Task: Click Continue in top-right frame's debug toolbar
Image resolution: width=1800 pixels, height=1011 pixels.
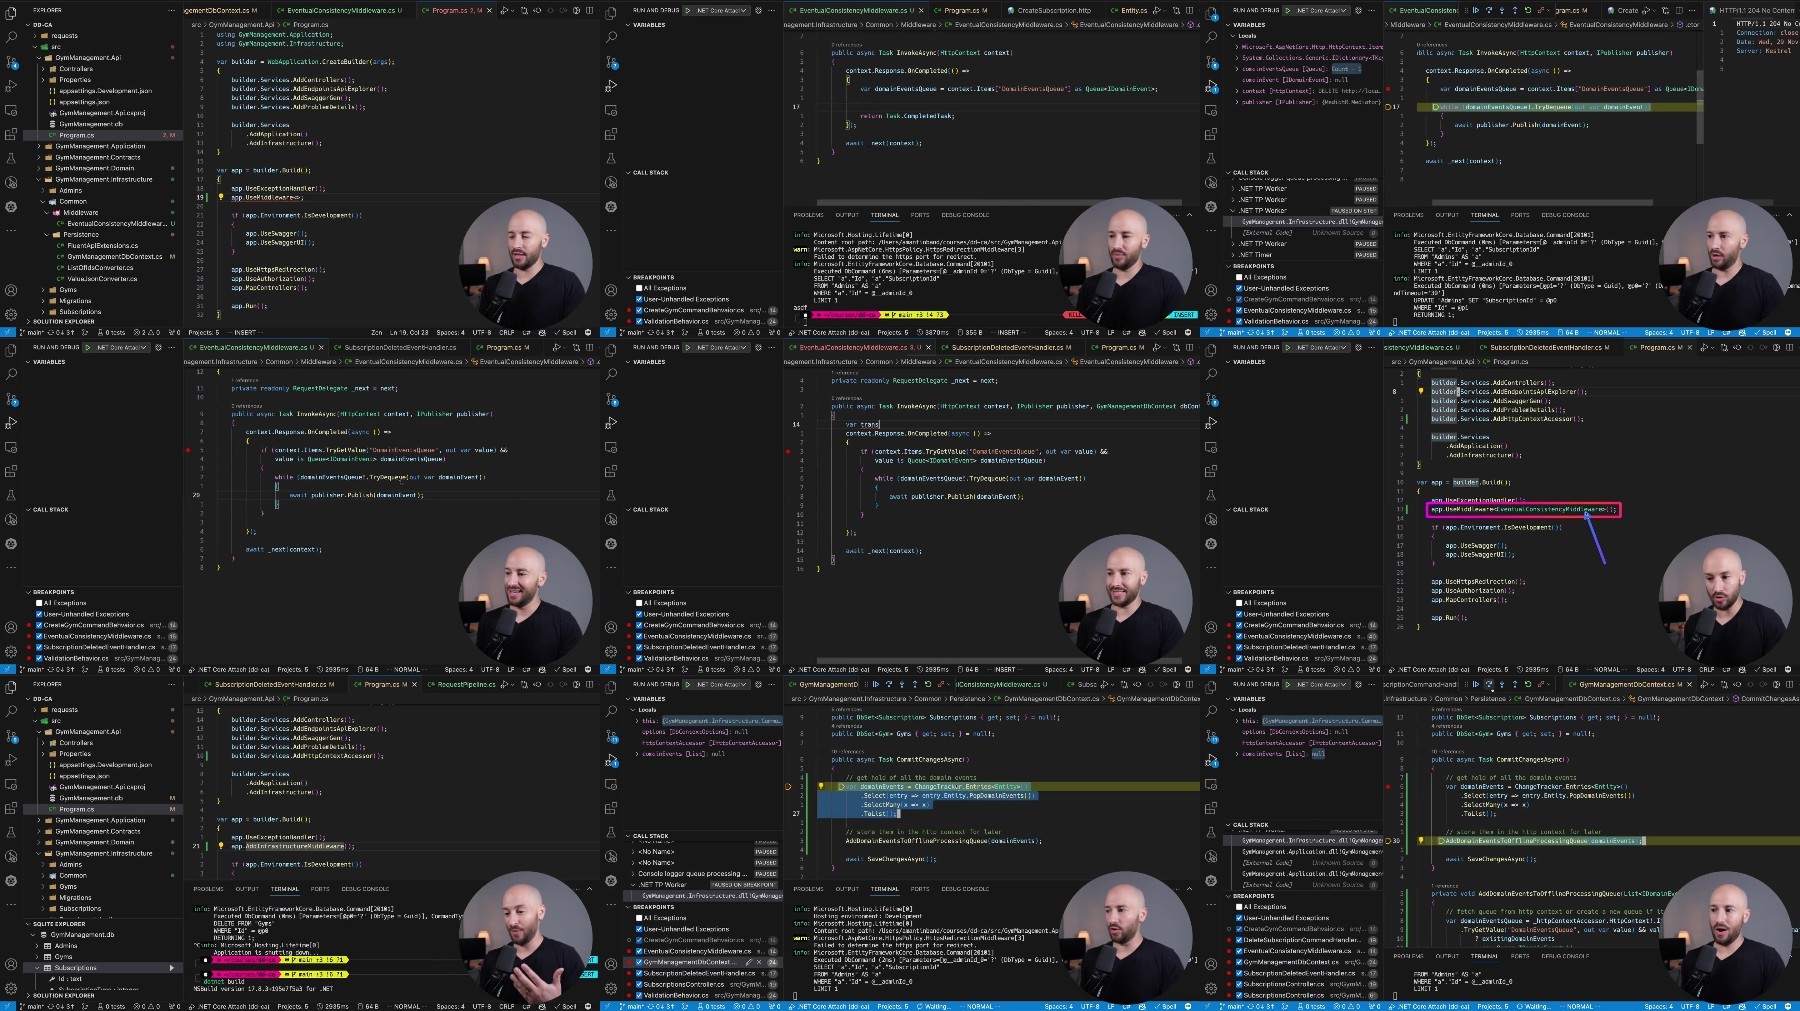Action: click(x=1476, y=10)
